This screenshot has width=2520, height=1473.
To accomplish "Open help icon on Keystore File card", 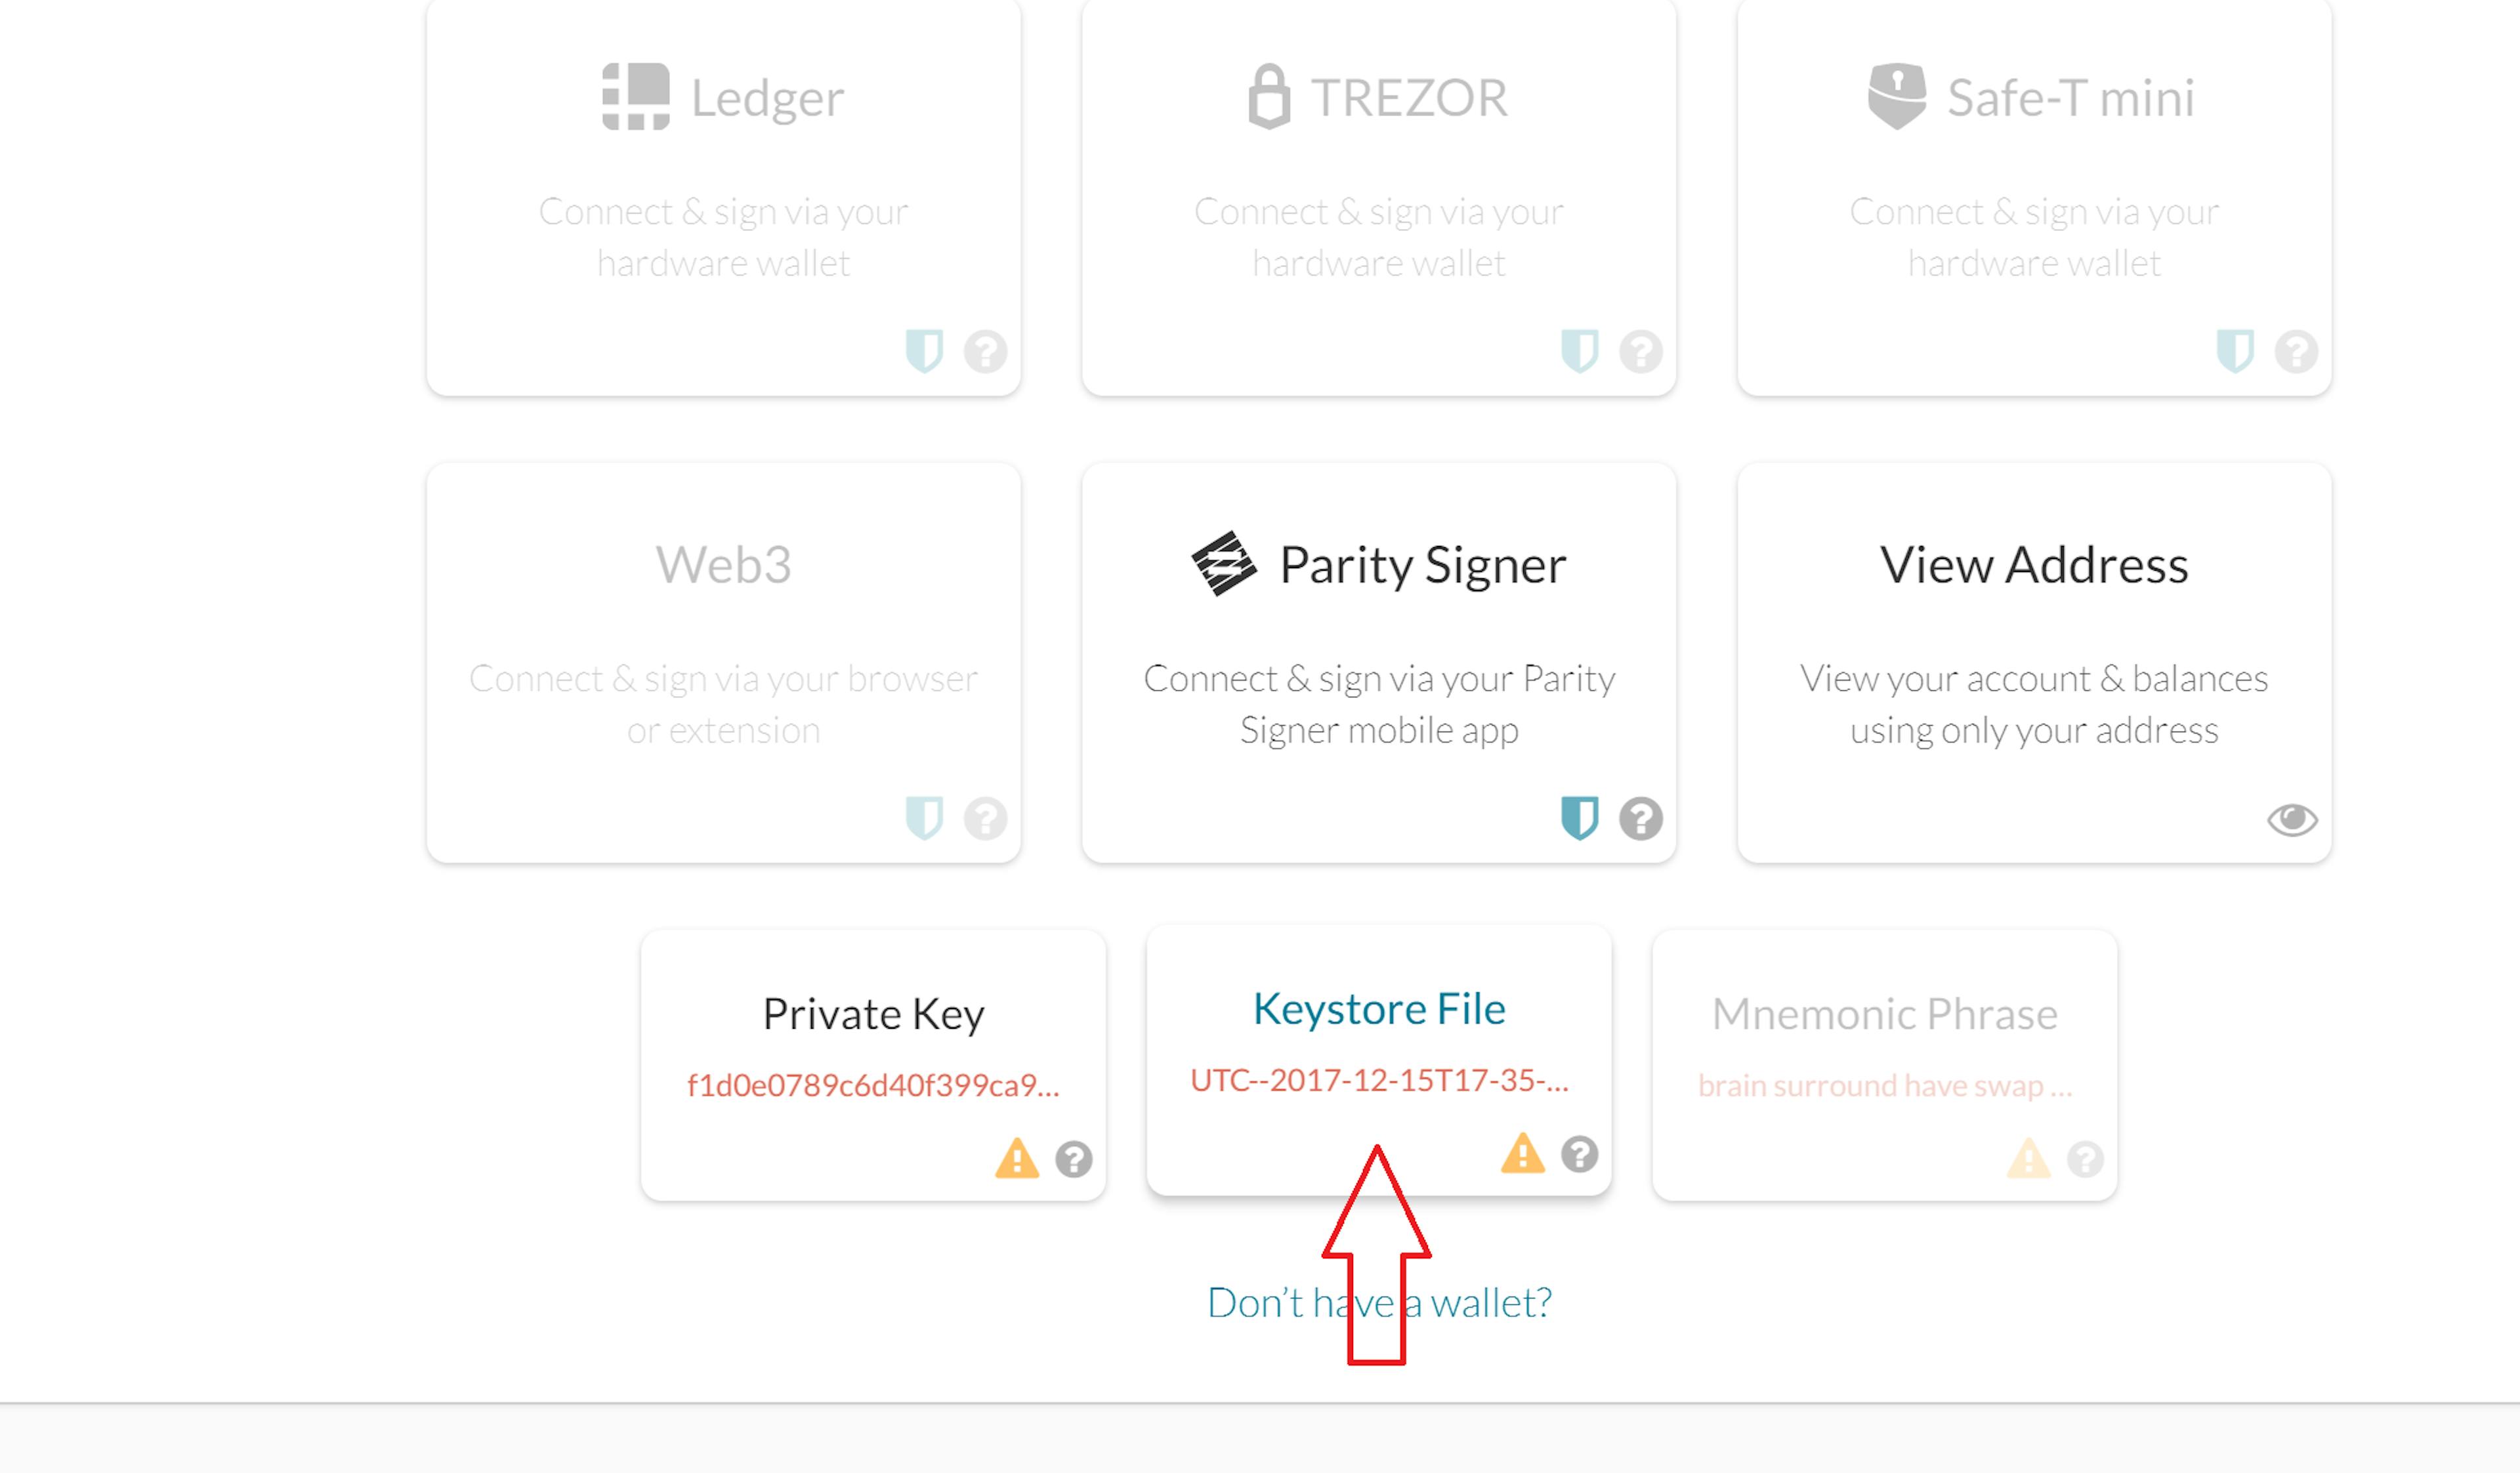I will (1580, 1154).
